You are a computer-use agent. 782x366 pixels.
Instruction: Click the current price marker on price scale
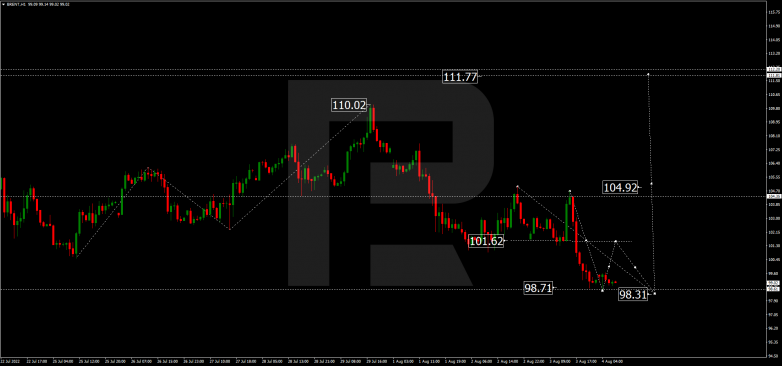tap(774, 283)
